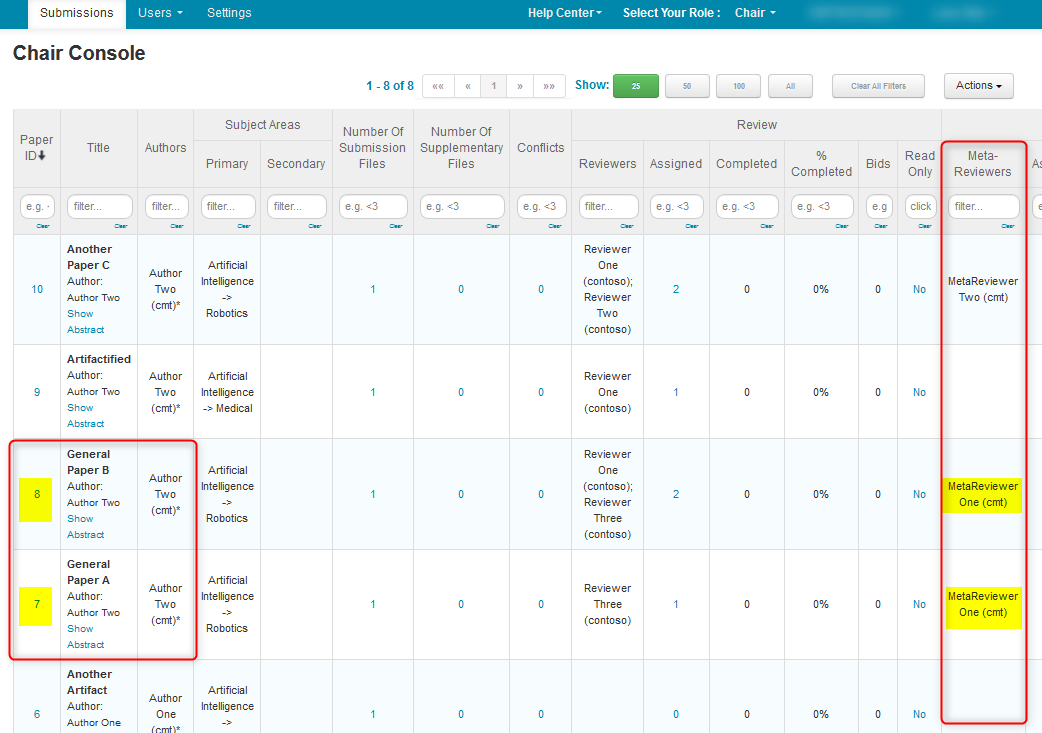Select MetaReviewer Two (cmt) cell
The height and width of the screenshot is (733, 1042).
point(983,289)
